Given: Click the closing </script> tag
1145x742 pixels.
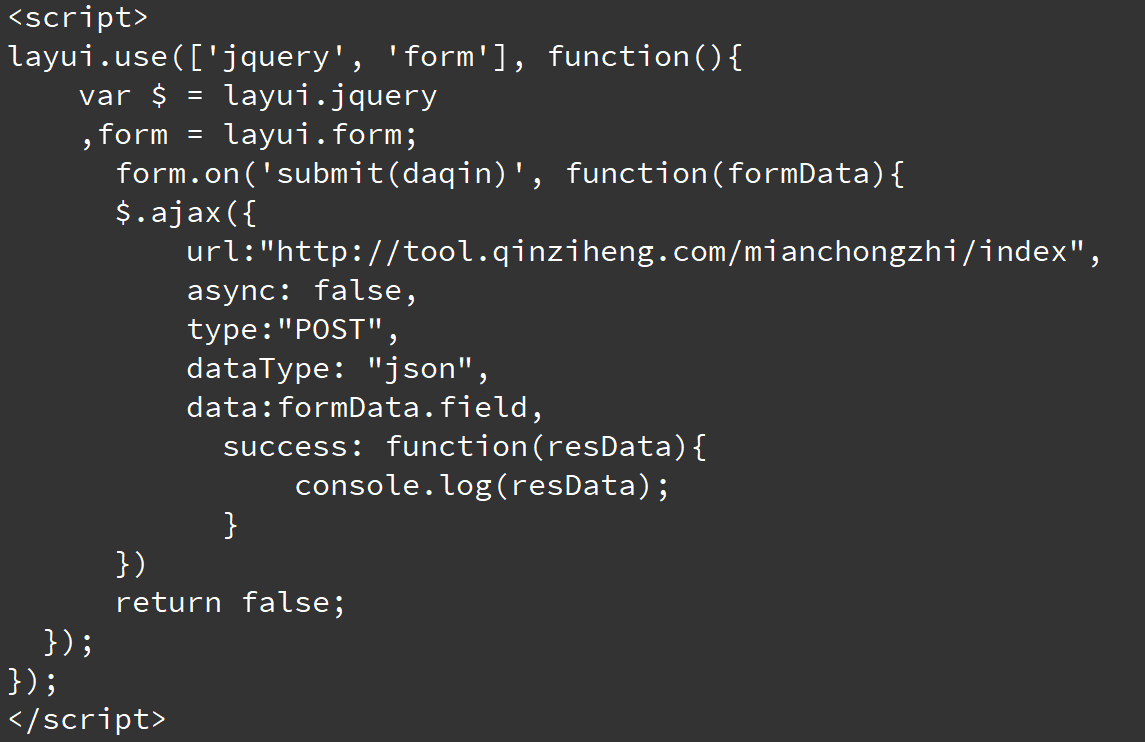Looking at the screenshot, I should [87, 719].
